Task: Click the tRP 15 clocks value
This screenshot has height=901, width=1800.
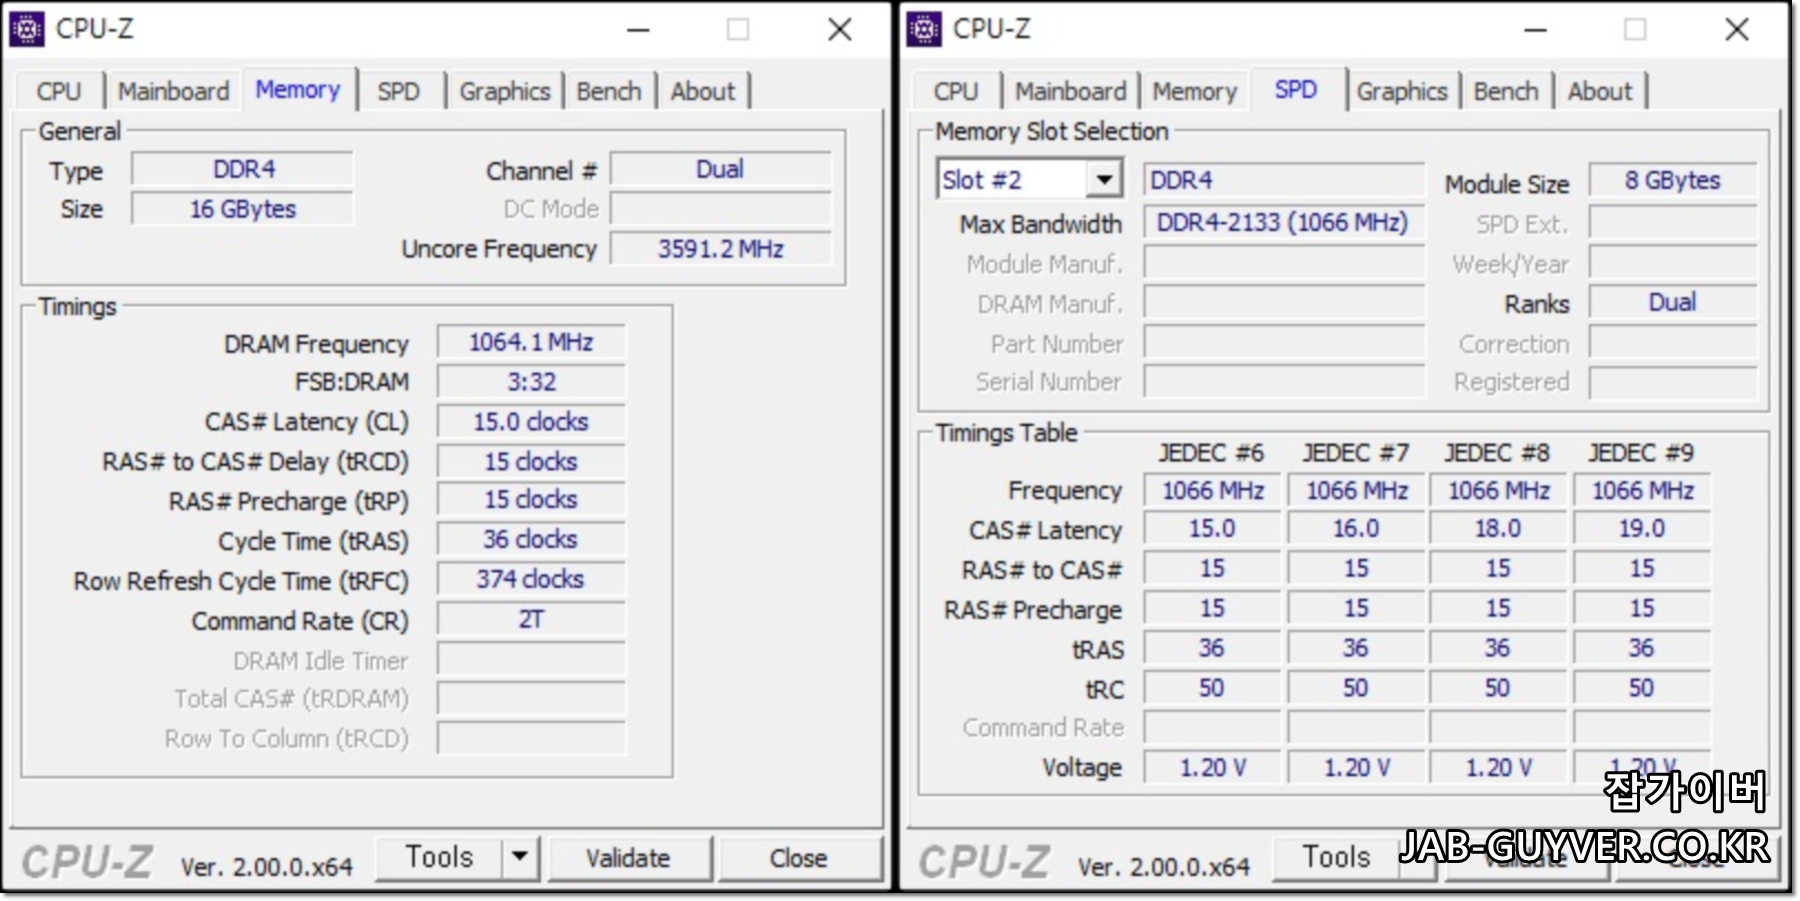Action: (x=531, y=500)
